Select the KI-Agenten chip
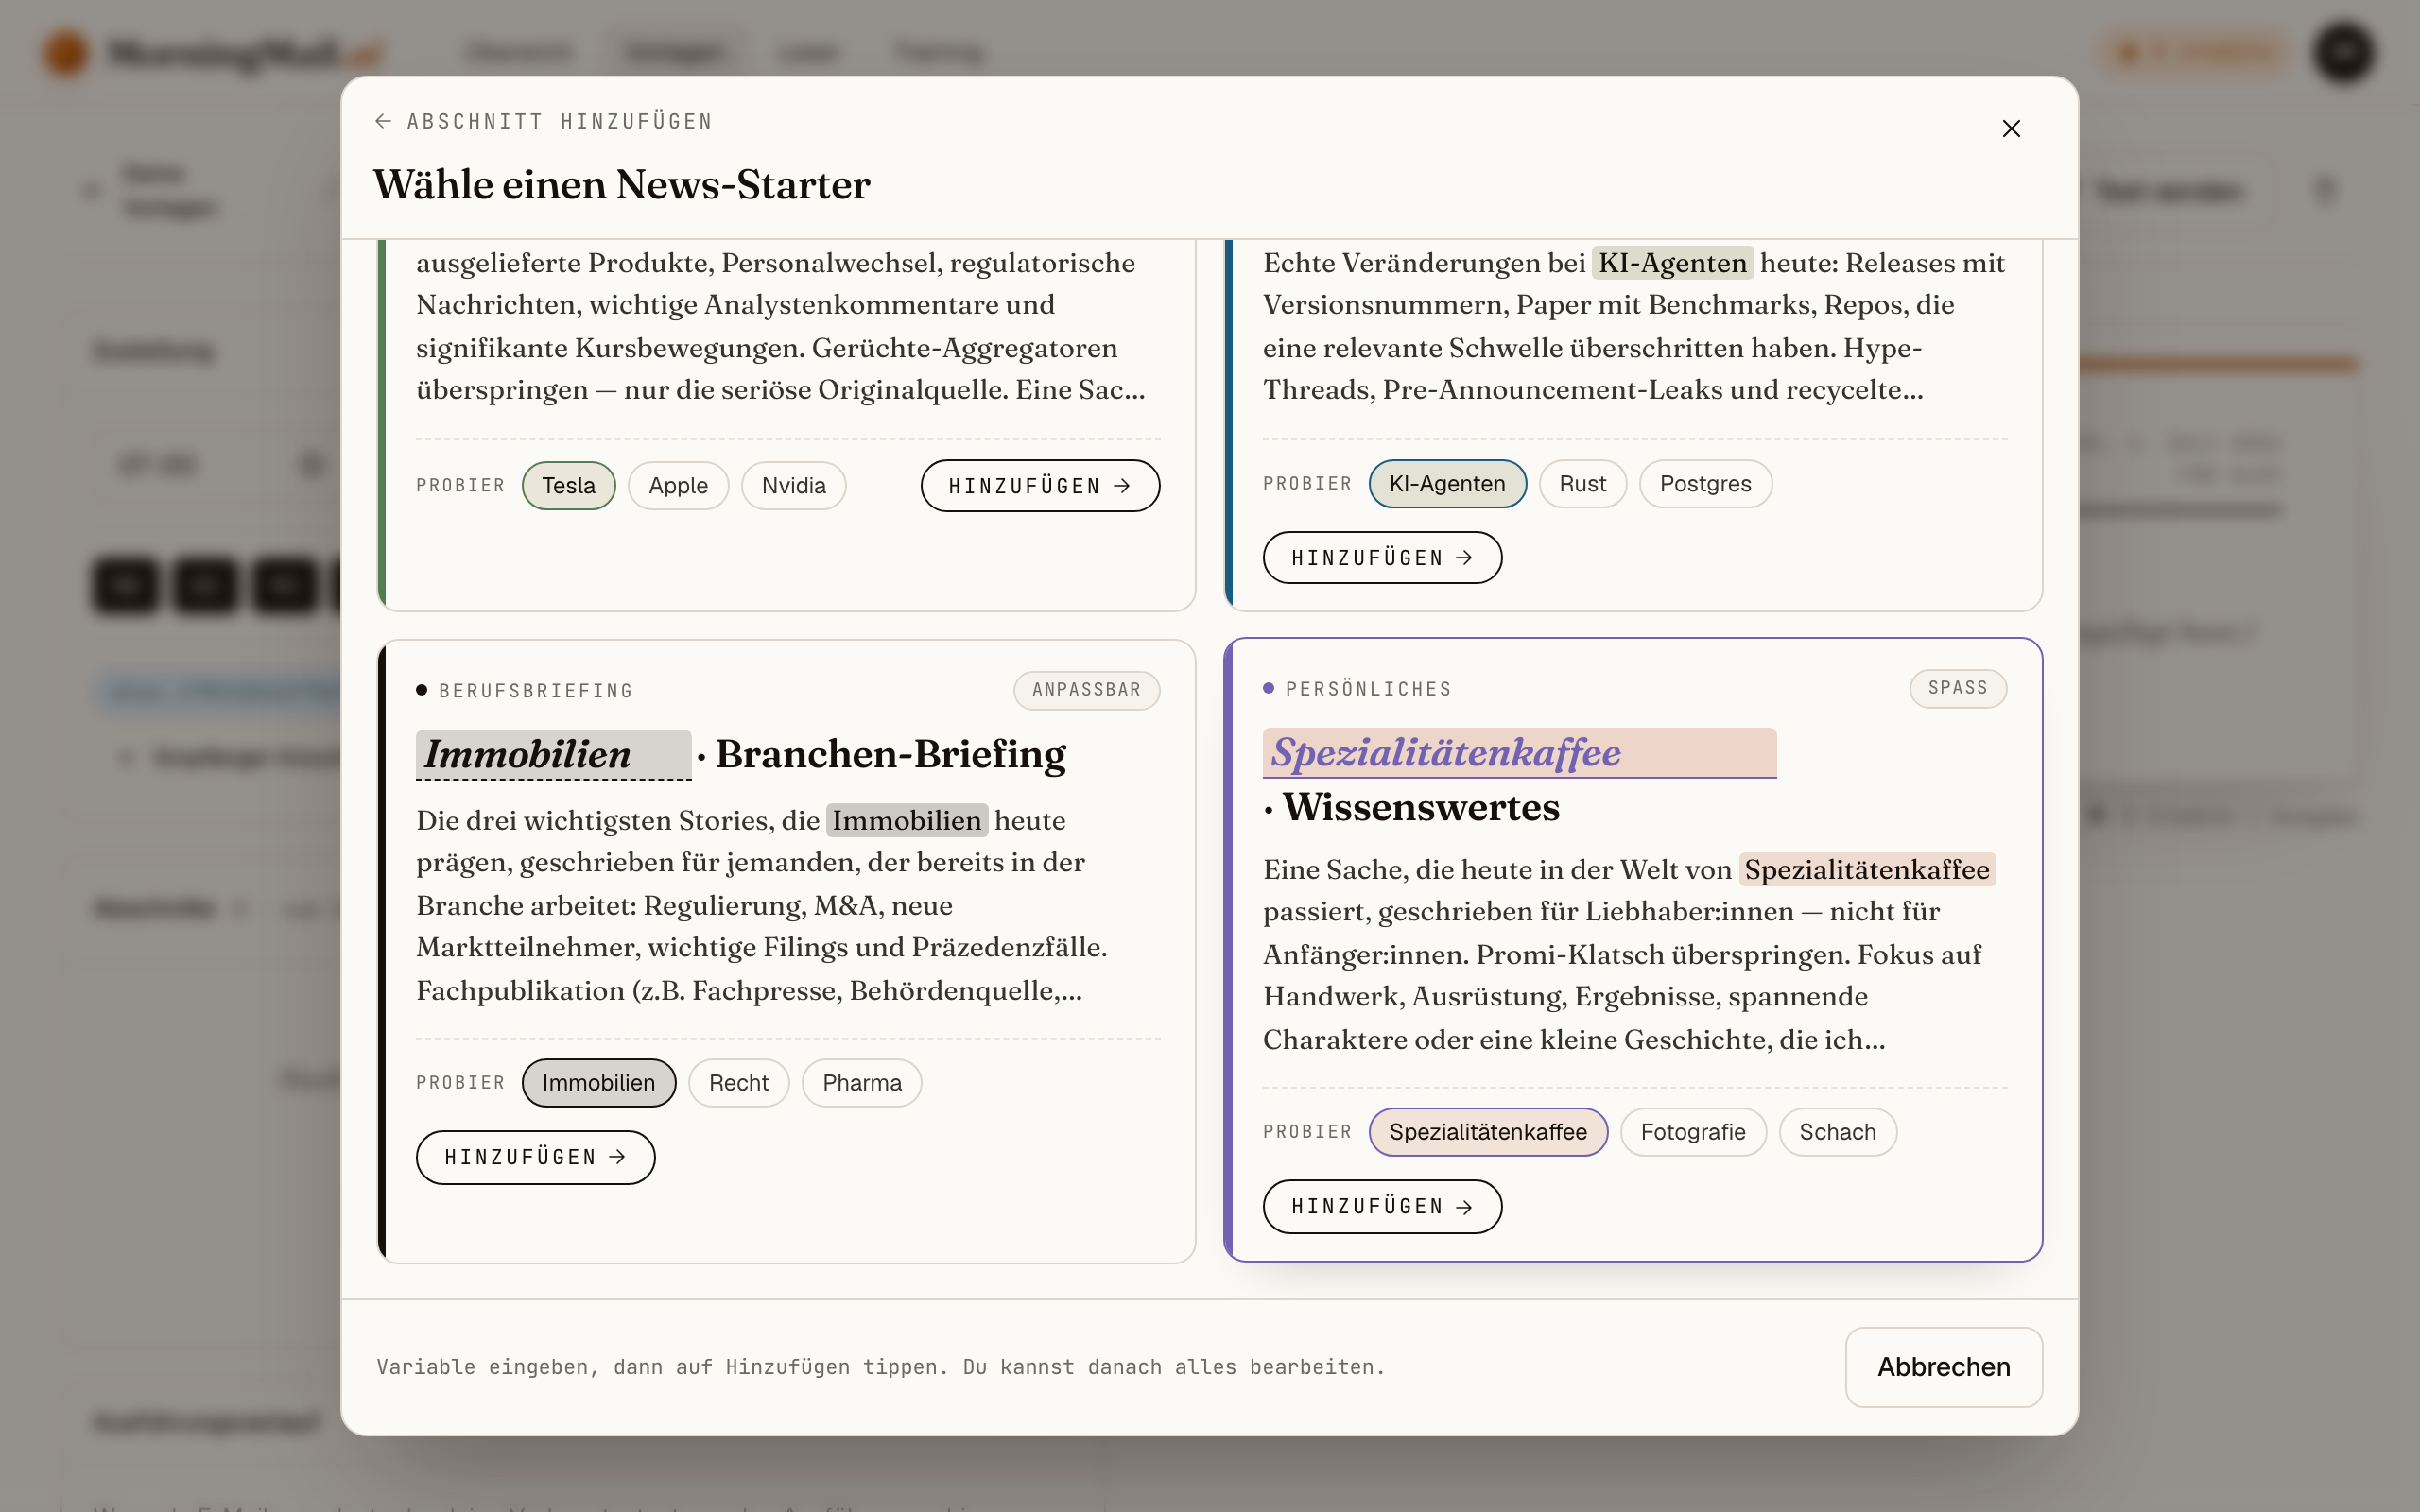The height and width of the screenshot is (1512, 2420). 1447,484
